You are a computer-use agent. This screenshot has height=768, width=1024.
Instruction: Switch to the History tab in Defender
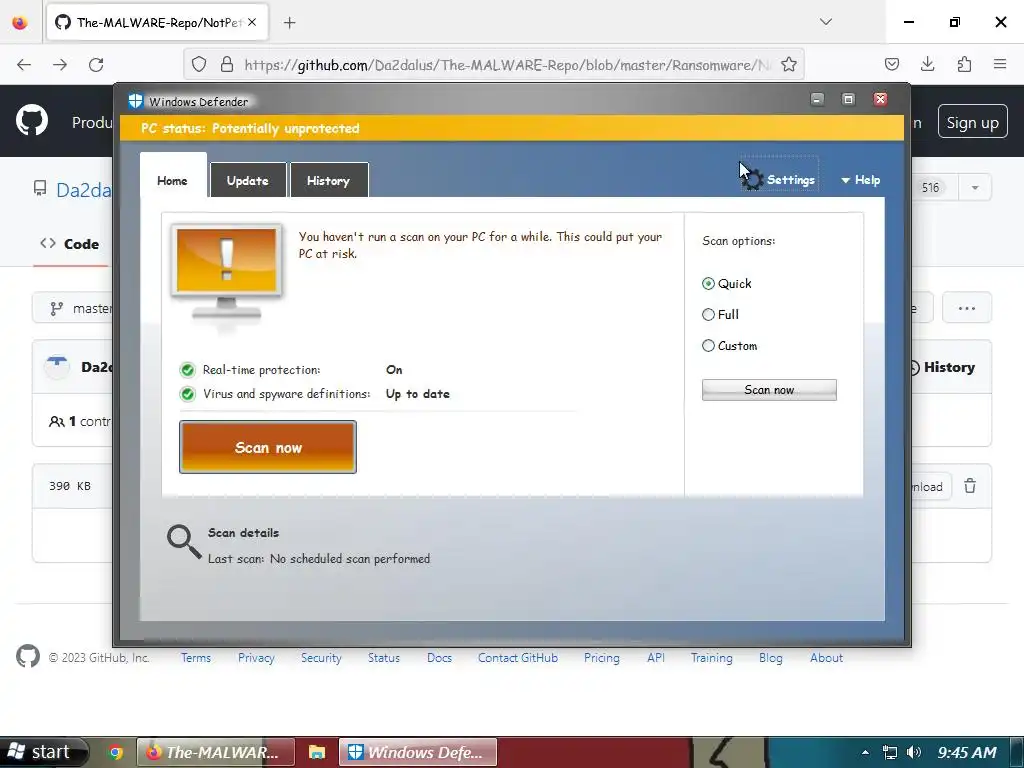(328, 181)
